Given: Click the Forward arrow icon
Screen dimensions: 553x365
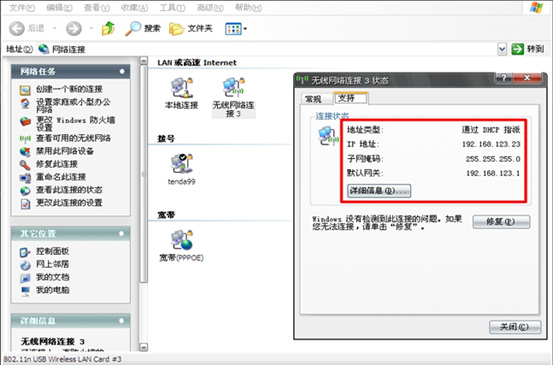Looking at the screenshot, I should point(74,29).
